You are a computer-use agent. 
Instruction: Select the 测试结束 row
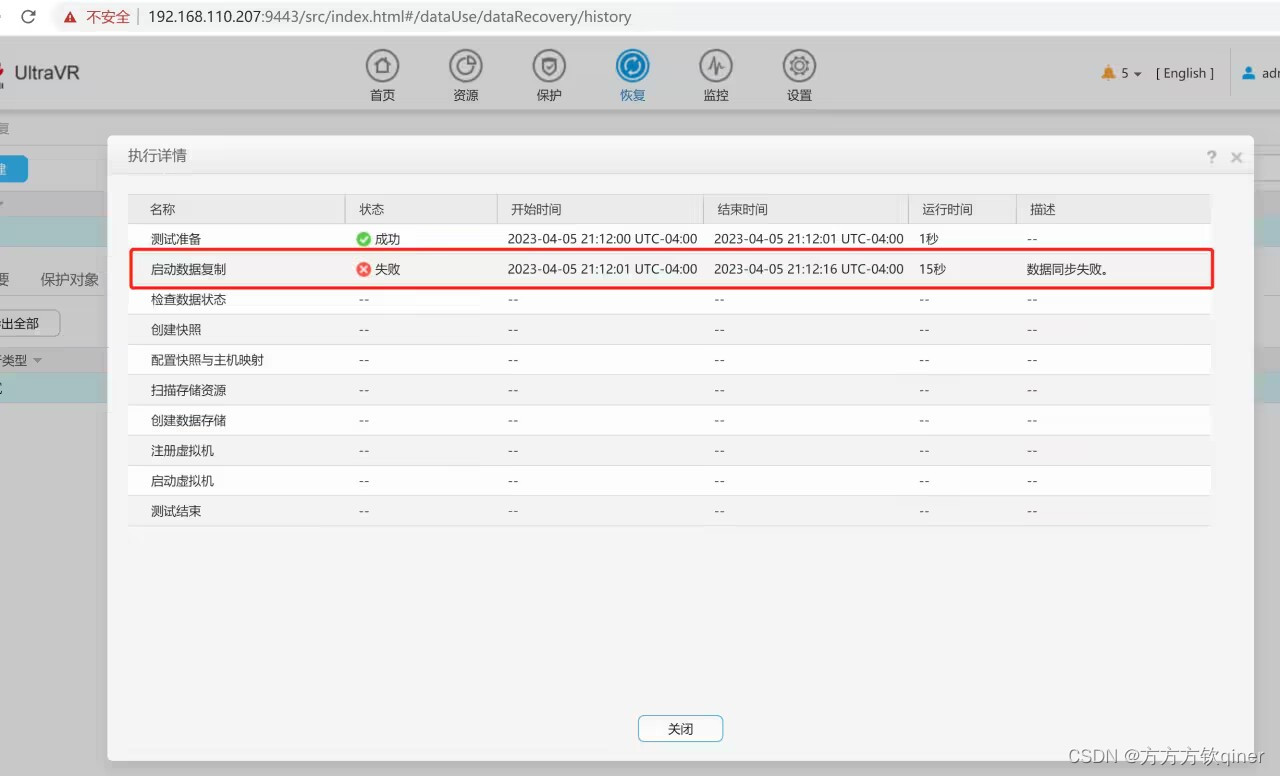(669, 510)
